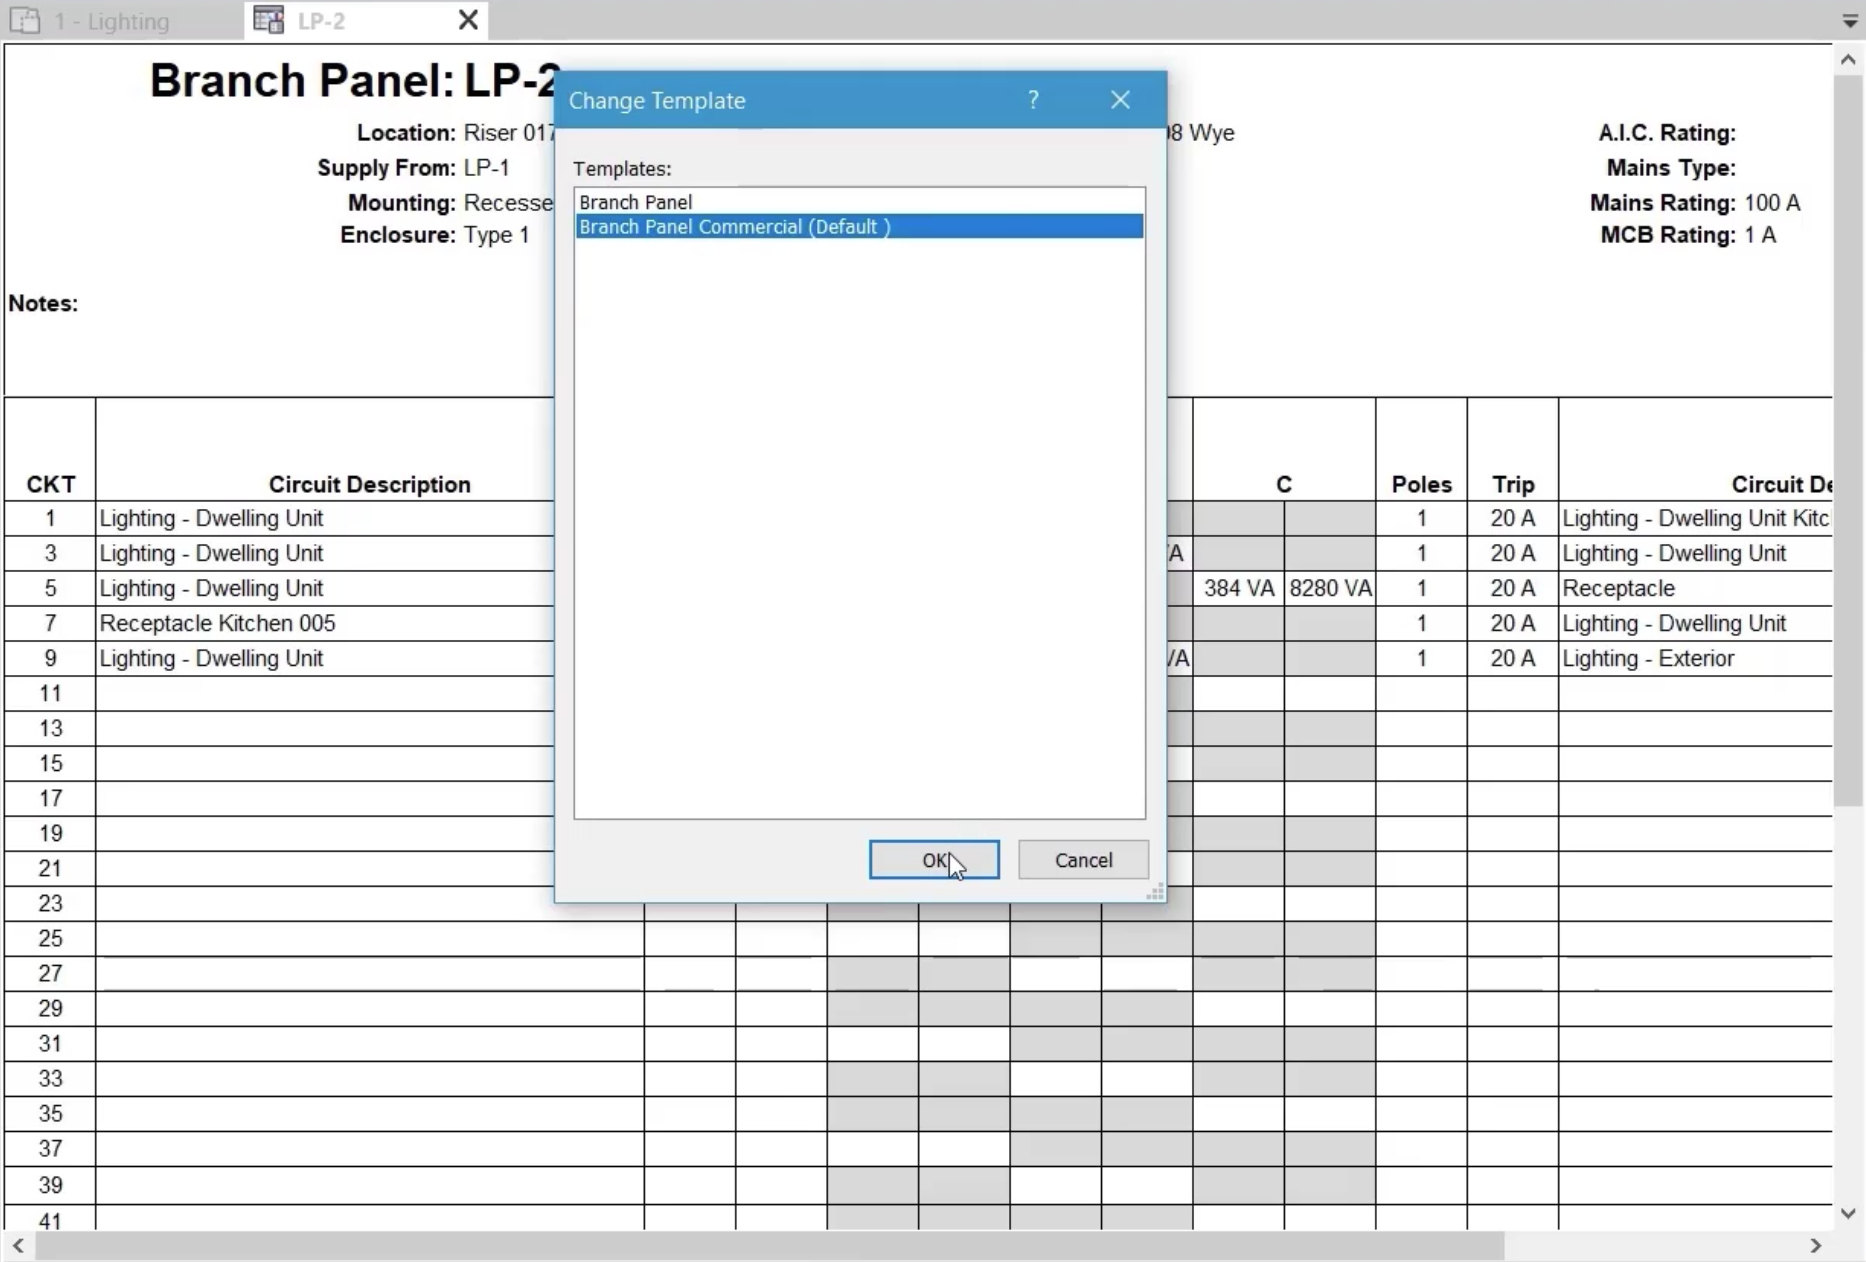
Task: Click the CKT column header
Action: 51,484
